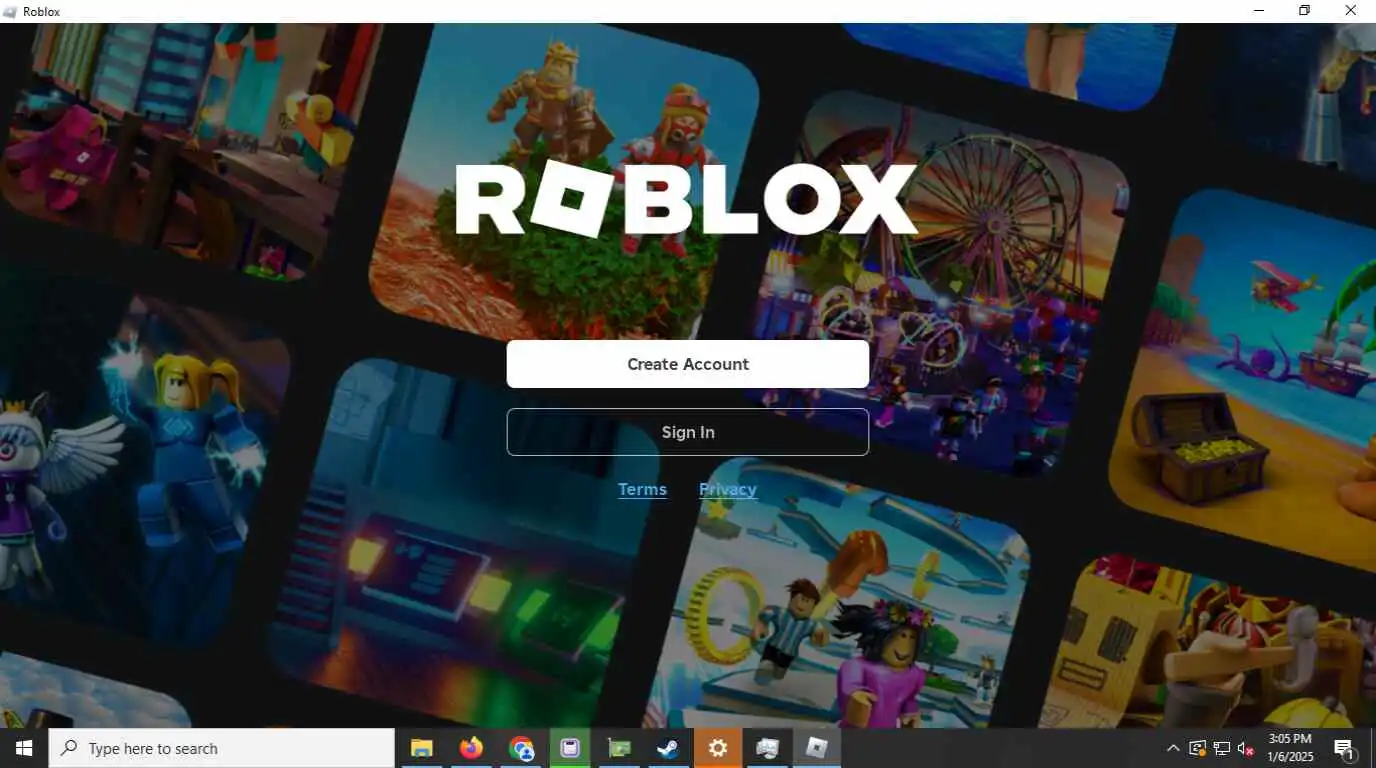Close the Roblox window
This screenshot has width=1376, height=768.
tap(1350, 11)
